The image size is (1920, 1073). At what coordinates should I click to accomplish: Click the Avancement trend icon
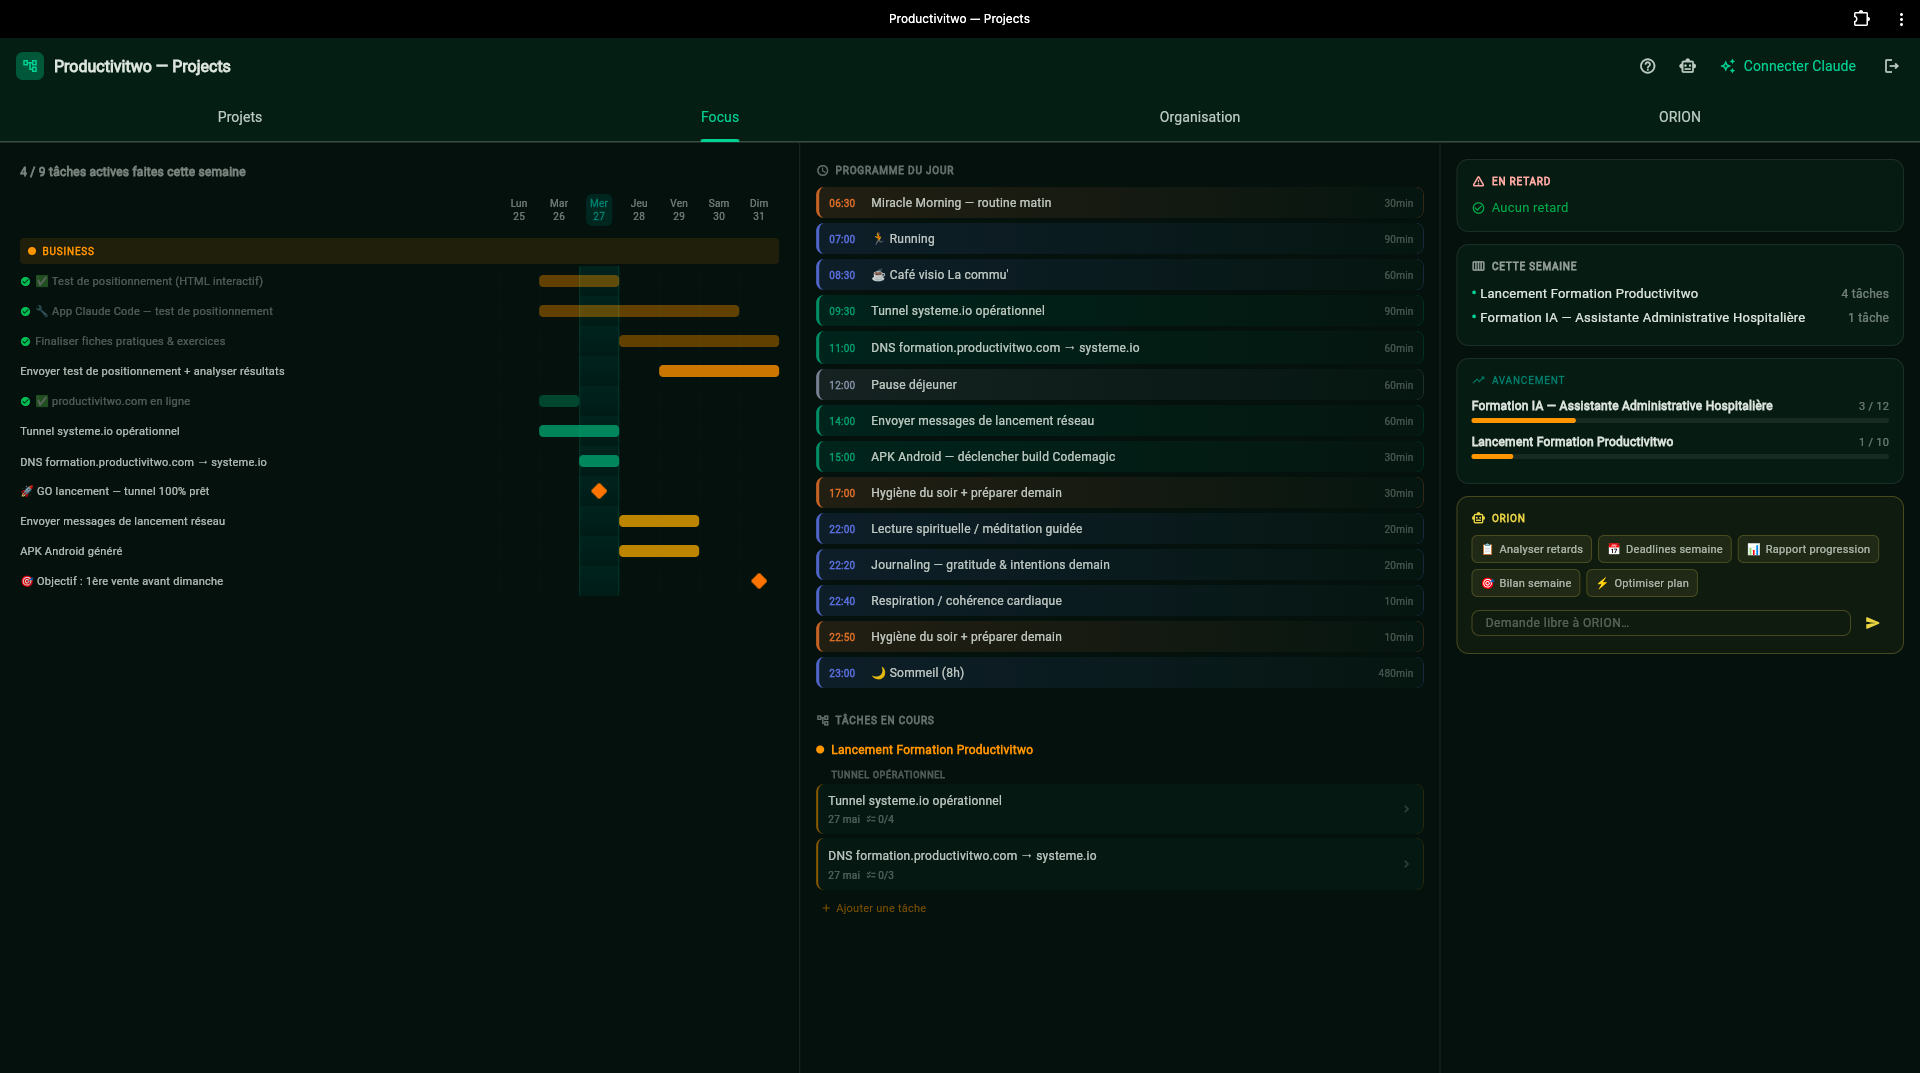tap(1478, 380)
